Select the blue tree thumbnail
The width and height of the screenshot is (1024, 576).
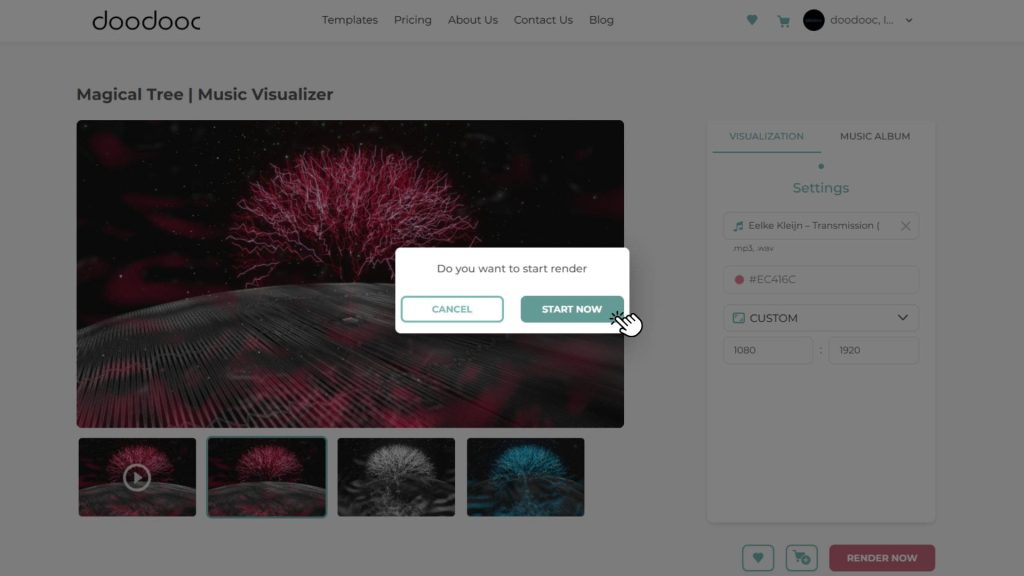coord(525,478)
